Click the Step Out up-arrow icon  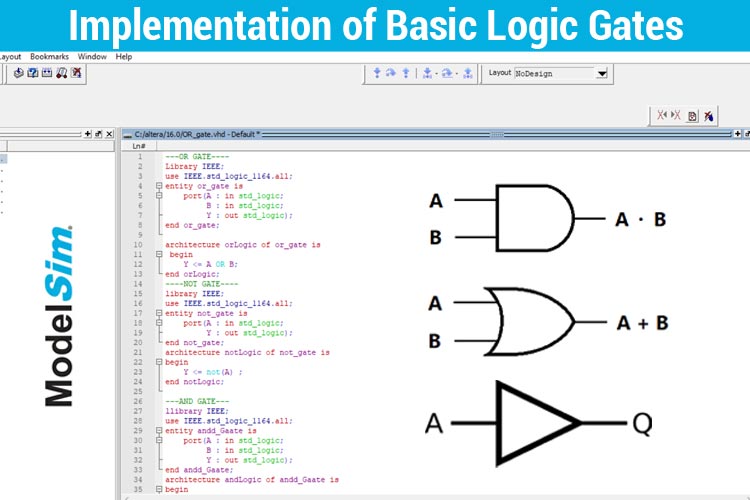(x=406, y=73)
